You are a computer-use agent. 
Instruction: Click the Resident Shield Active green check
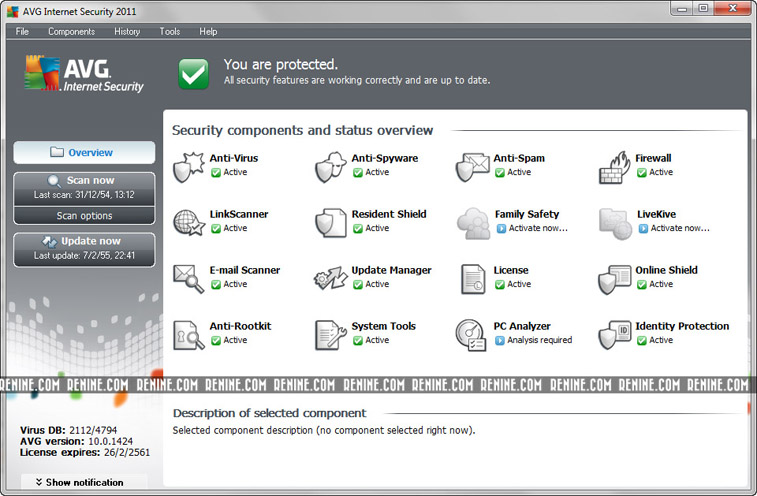[x=358, y=228]
